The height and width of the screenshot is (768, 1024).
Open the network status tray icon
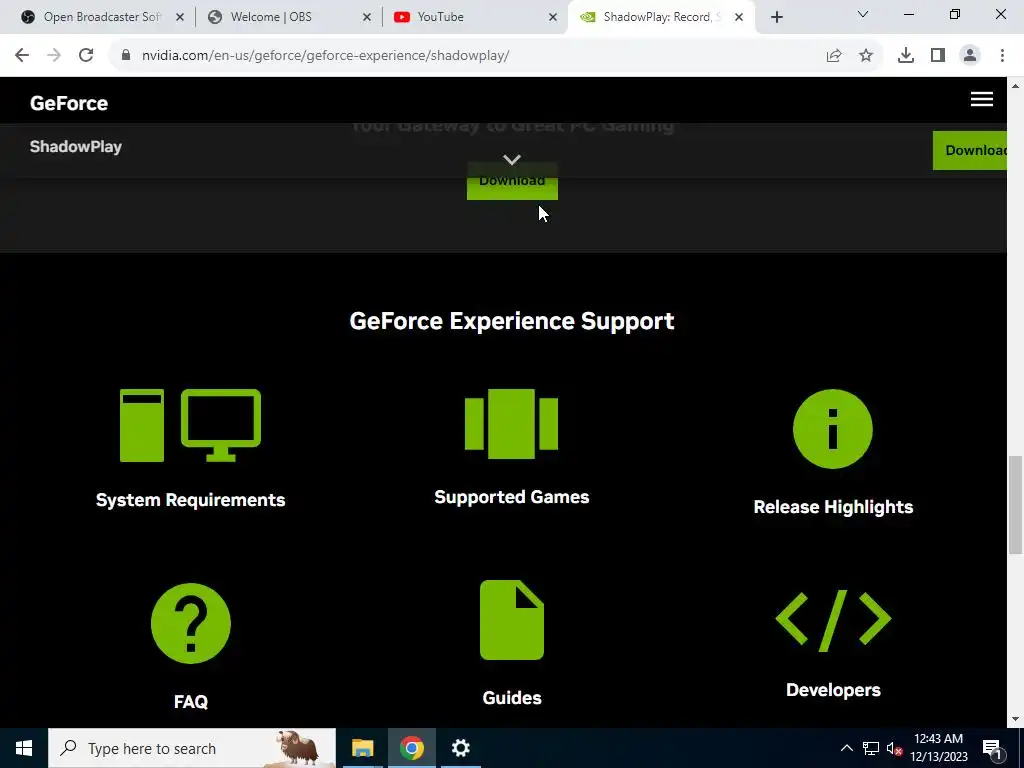pyautogui.click(x=871, y=748)
